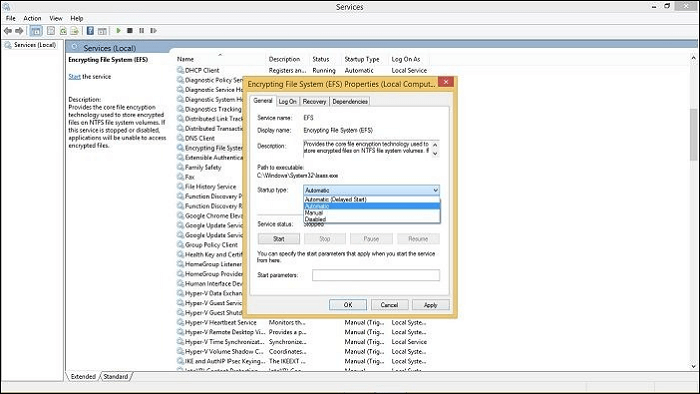Sort by the Status column header
This screenshot has width=700, height=394.
coord(321,59)
